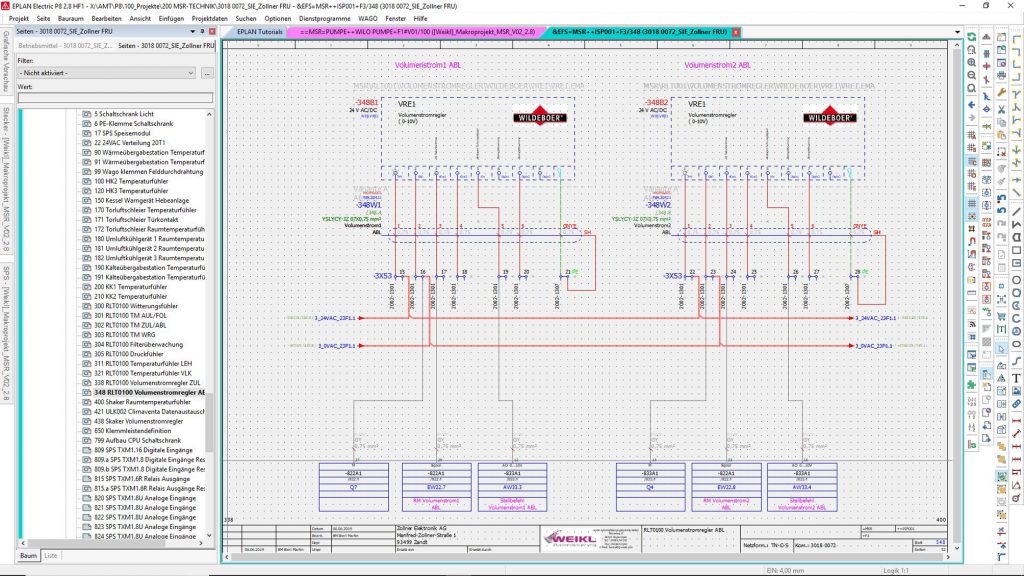1024x576 pixels.
Task: Unpin the Seiten navigator panel pushpin
Action: 202,30
